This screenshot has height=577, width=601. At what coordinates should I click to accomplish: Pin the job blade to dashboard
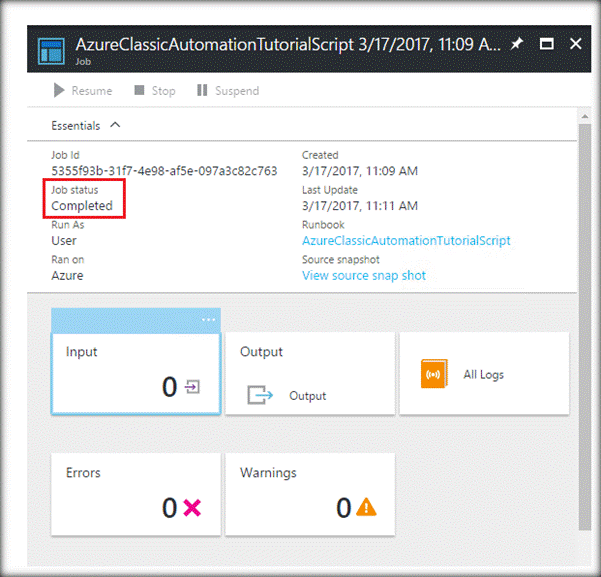(516, 44)
